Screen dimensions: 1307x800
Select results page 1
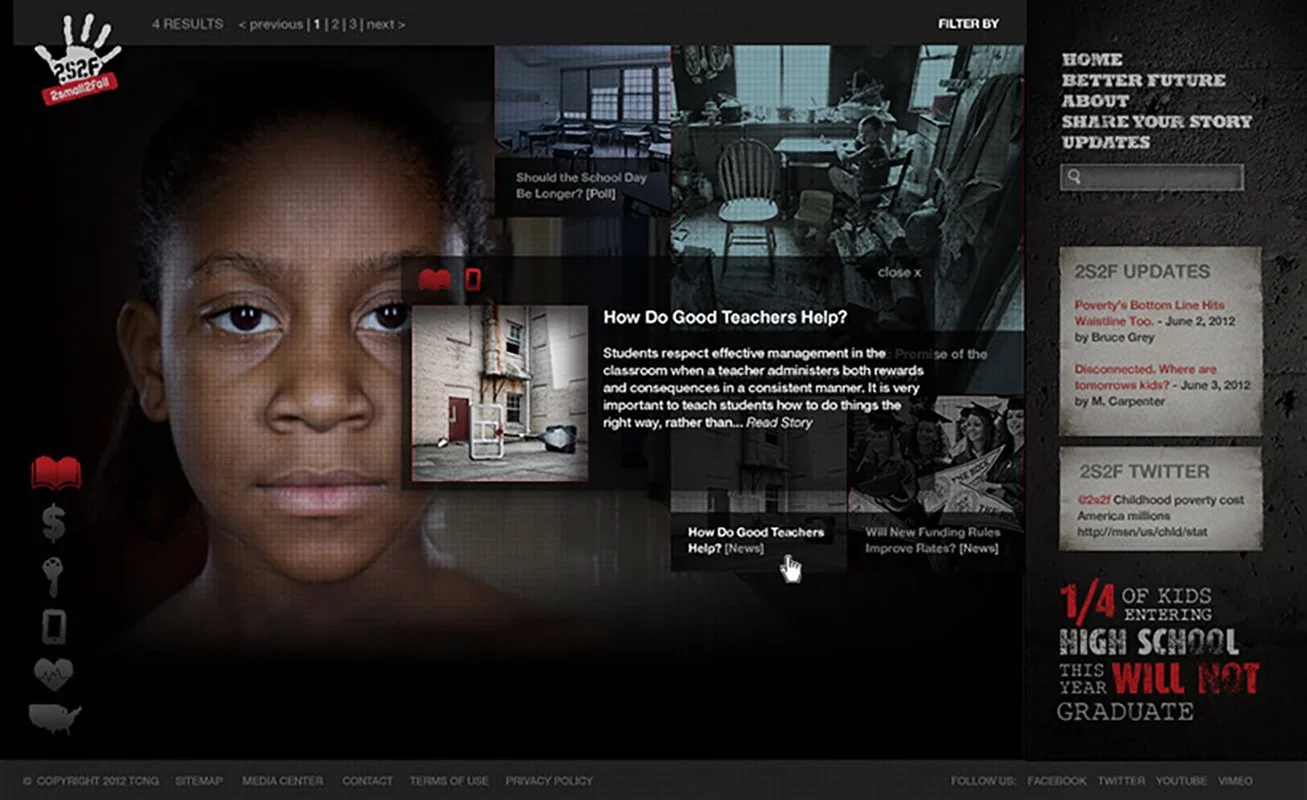tap(318, 24)
